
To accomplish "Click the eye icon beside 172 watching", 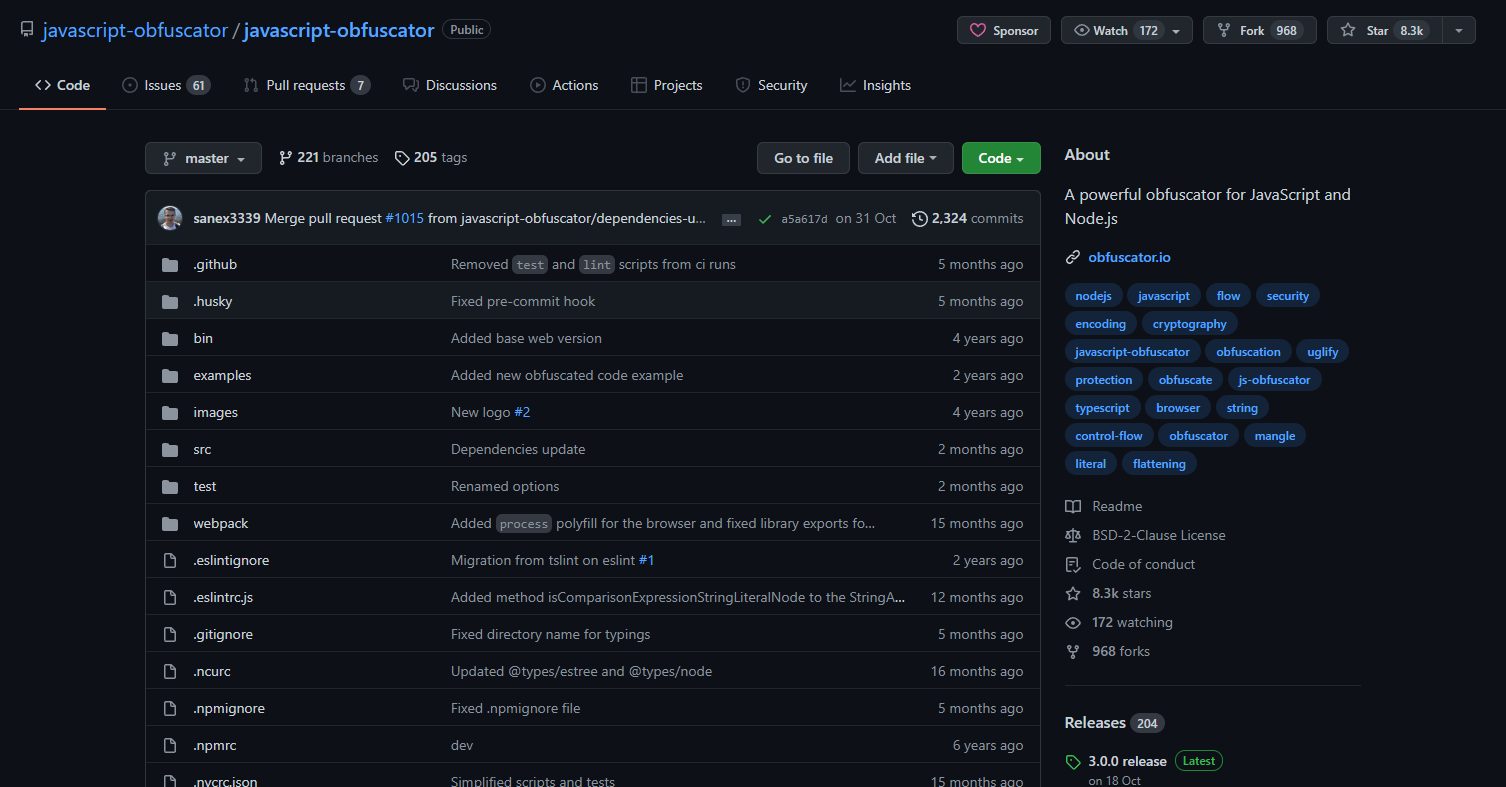I will point(1073,622).
